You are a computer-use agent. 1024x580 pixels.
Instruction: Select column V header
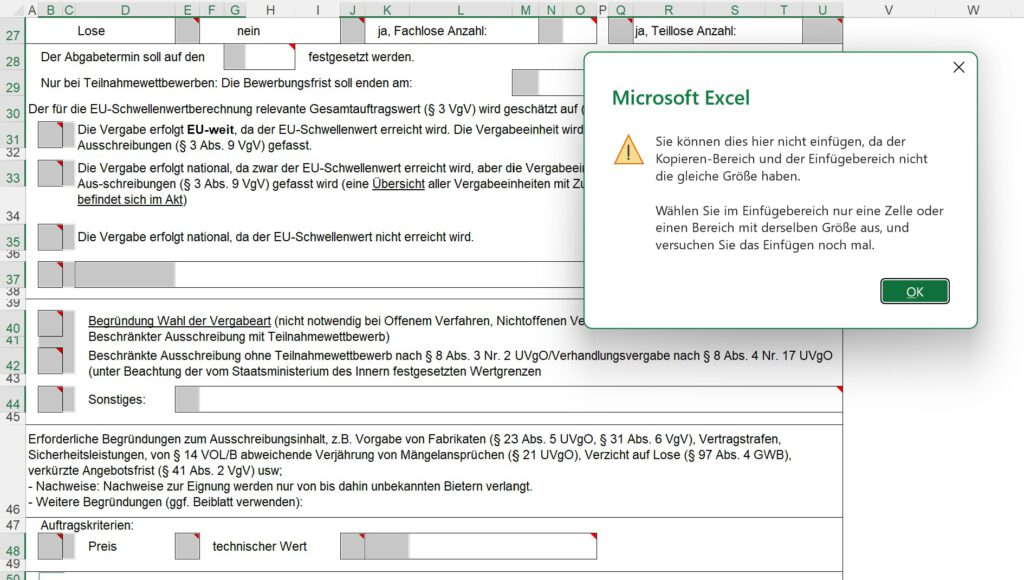coord(888,10)
